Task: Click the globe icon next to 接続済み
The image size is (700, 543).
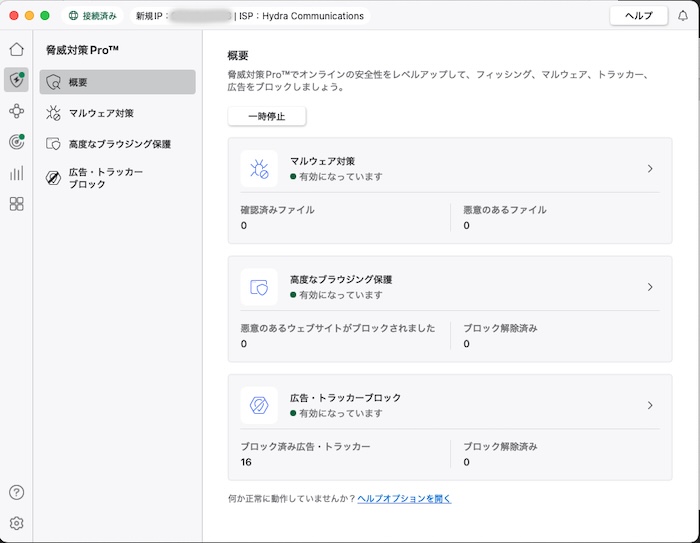Action: point(73,16)
